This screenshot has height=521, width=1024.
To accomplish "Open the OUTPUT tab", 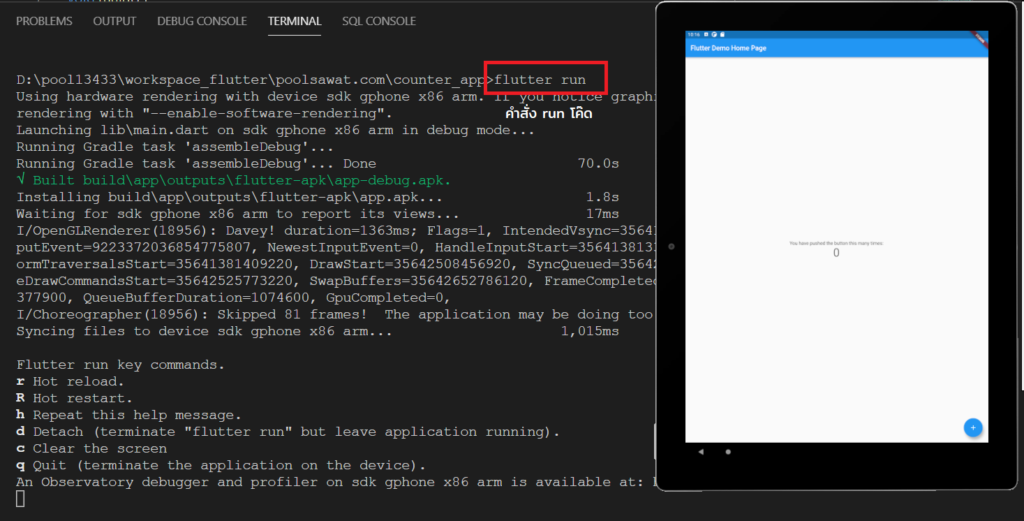I will tap(114, 21).
